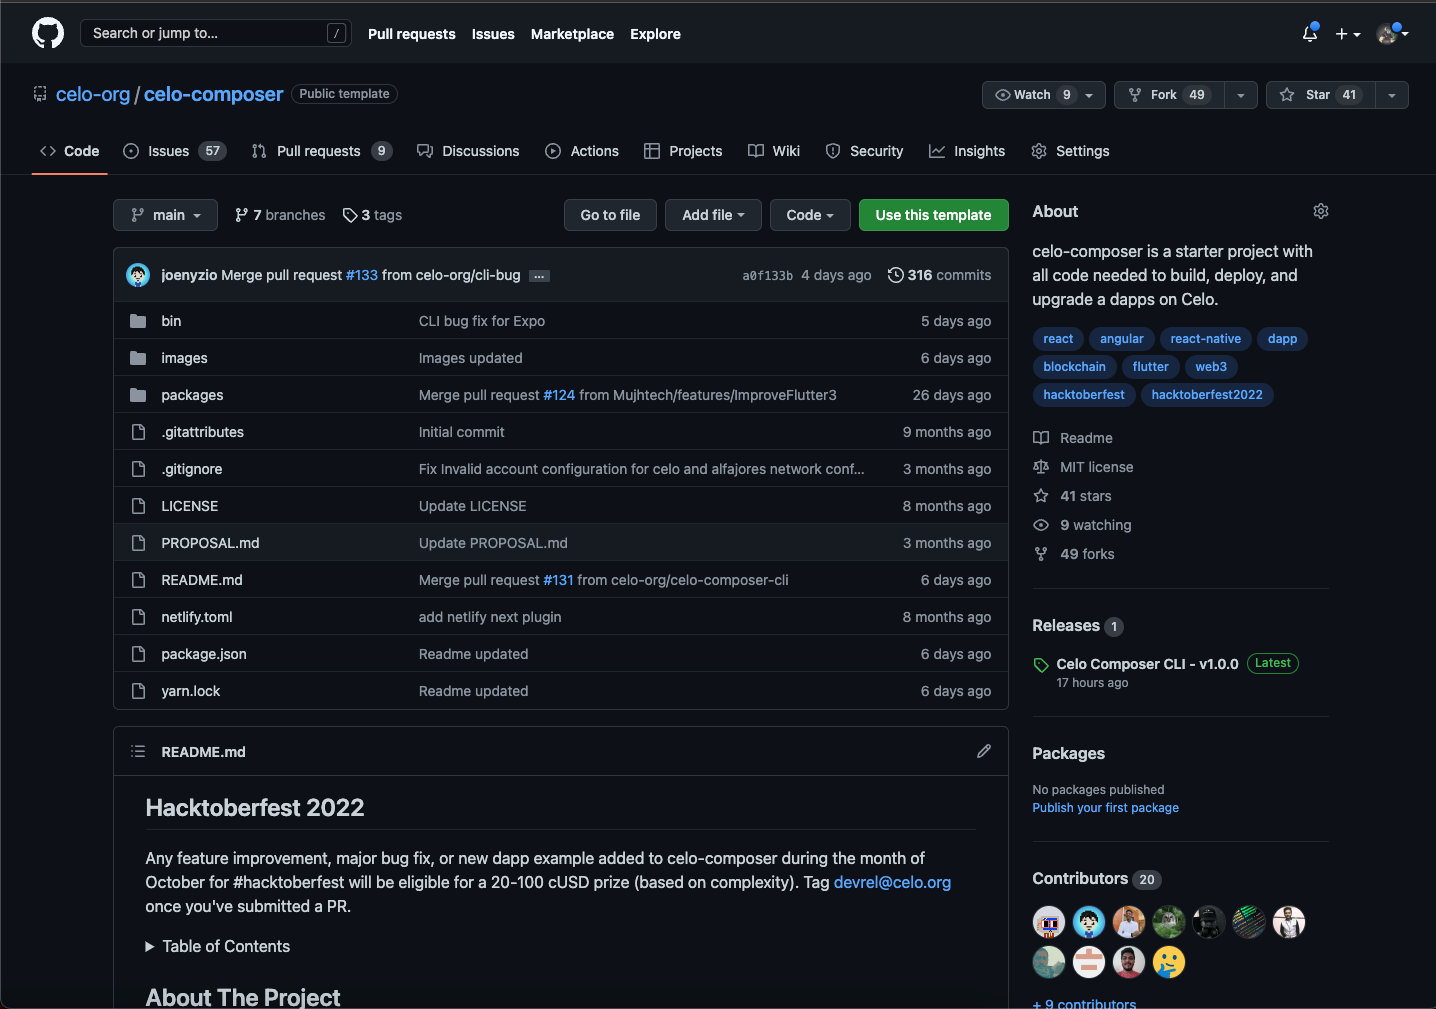Open the Actions tab
Screen dimensions: 1436x1009
[x=582, y=151]
